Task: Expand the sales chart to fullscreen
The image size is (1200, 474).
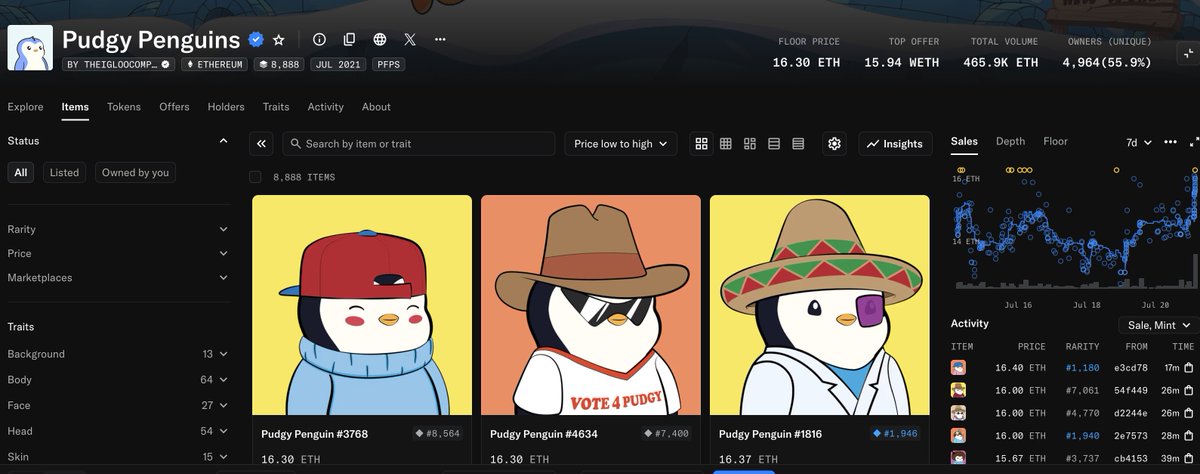Action: coord(1194,143)
